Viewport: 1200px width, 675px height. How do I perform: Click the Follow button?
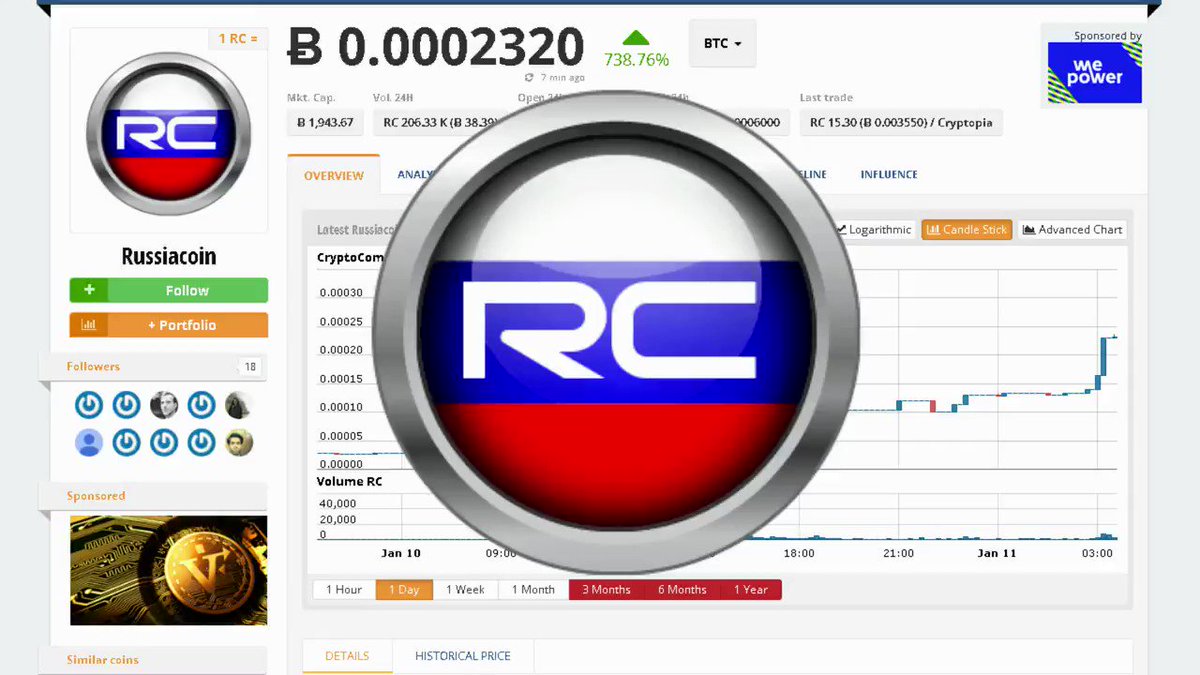tap(168, 290)
